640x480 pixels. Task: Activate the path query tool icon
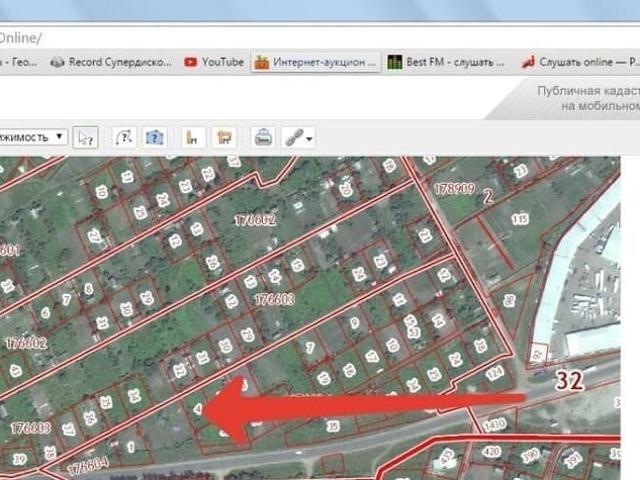pyautogui.click(x=124, y=138)
